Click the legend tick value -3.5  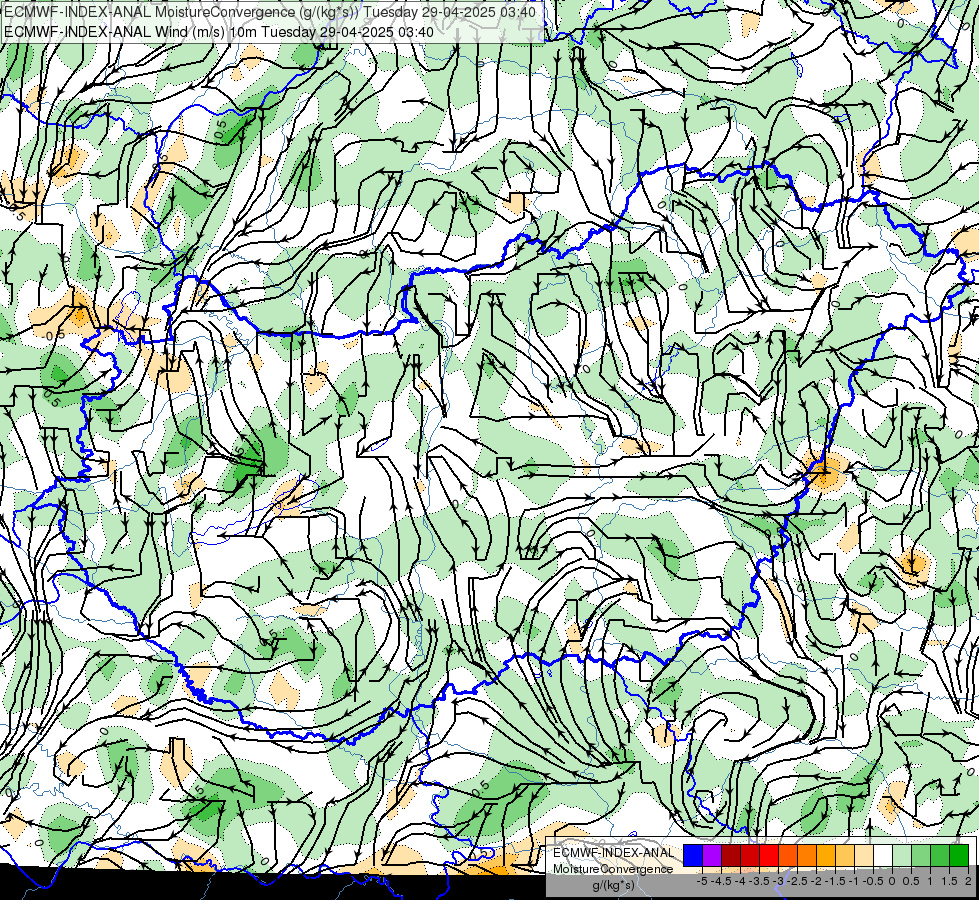tap(759, 881)
